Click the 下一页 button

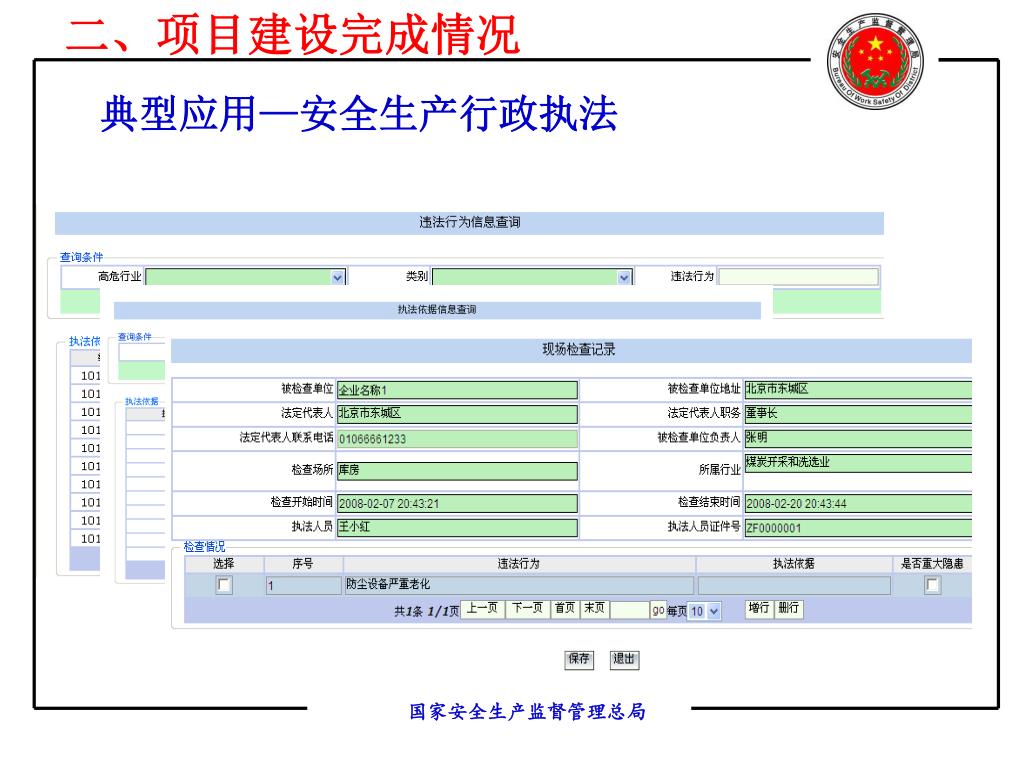point(528,609)
